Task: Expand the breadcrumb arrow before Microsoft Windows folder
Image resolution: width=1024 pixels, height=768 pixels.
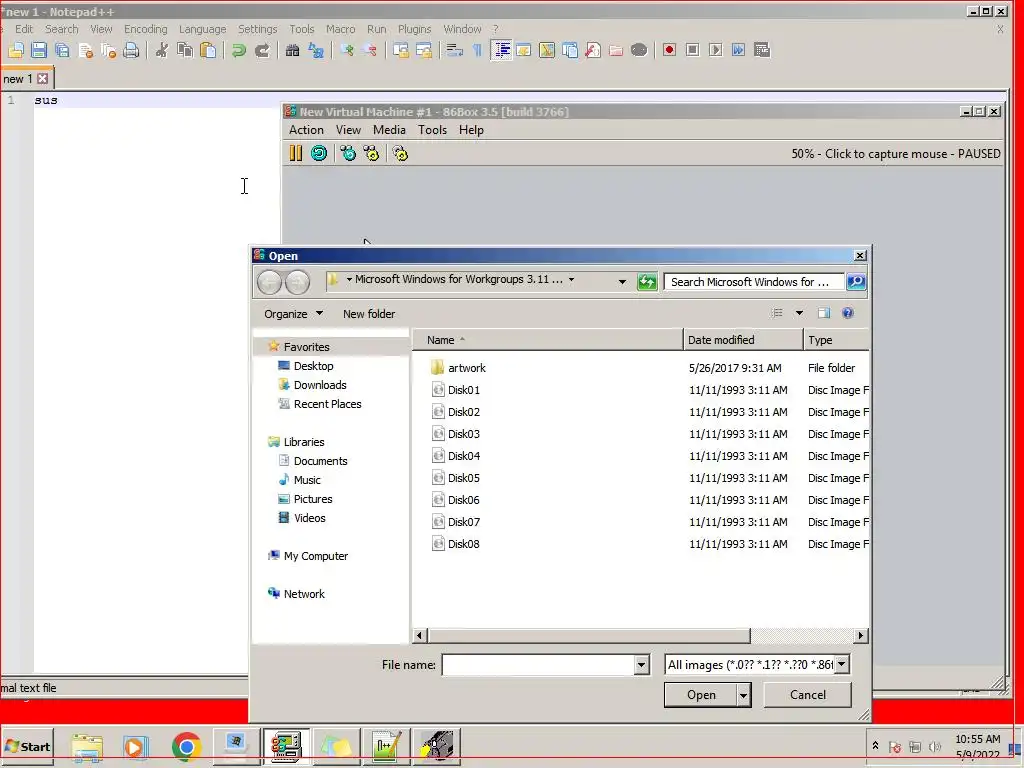Action: pyautogui.click(x=349, y=280)
